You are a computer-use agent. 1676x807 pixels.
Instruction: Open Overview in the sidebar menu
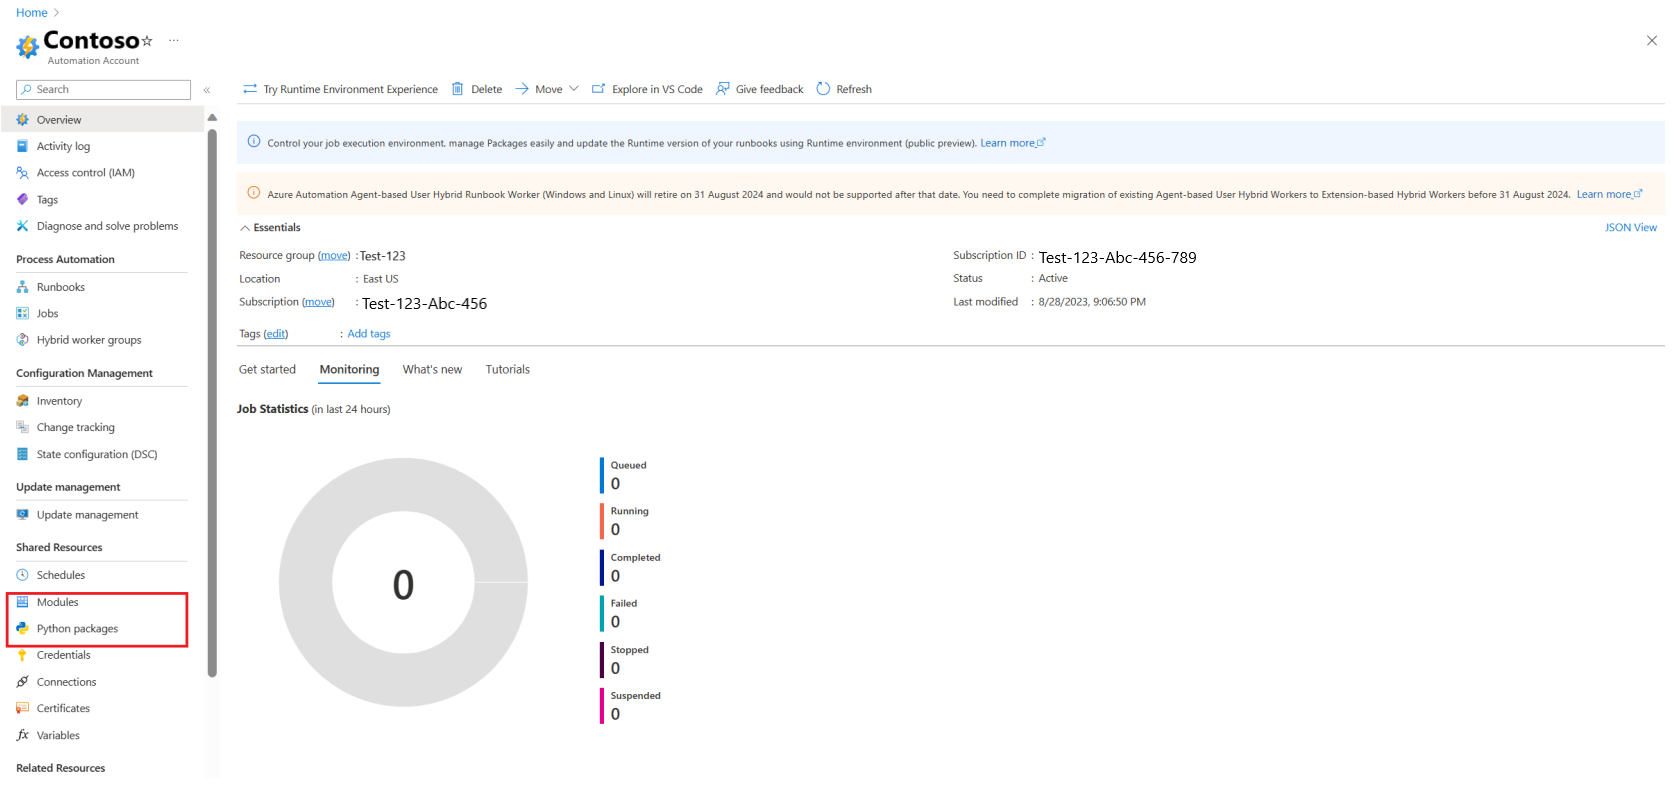click(104, 120)
